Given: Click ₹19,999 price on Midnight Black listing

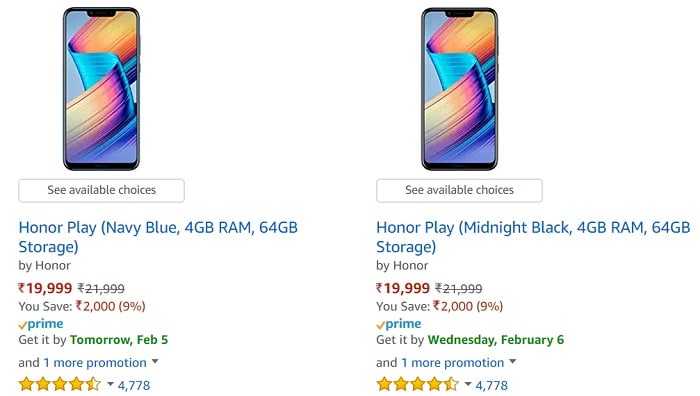Looking at the screenshot, I should point(403,288).
